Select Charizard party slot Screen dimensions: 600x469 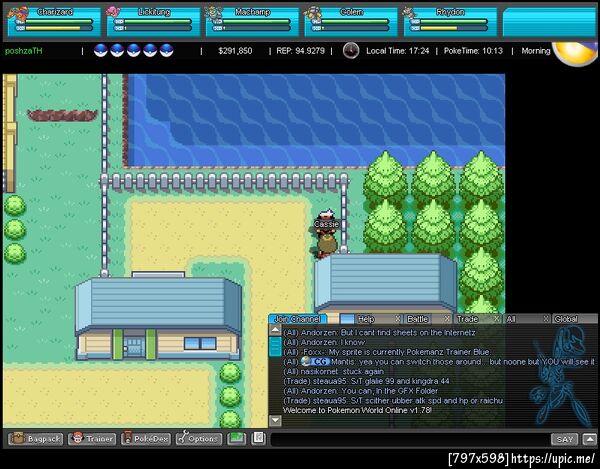[54, 22]
